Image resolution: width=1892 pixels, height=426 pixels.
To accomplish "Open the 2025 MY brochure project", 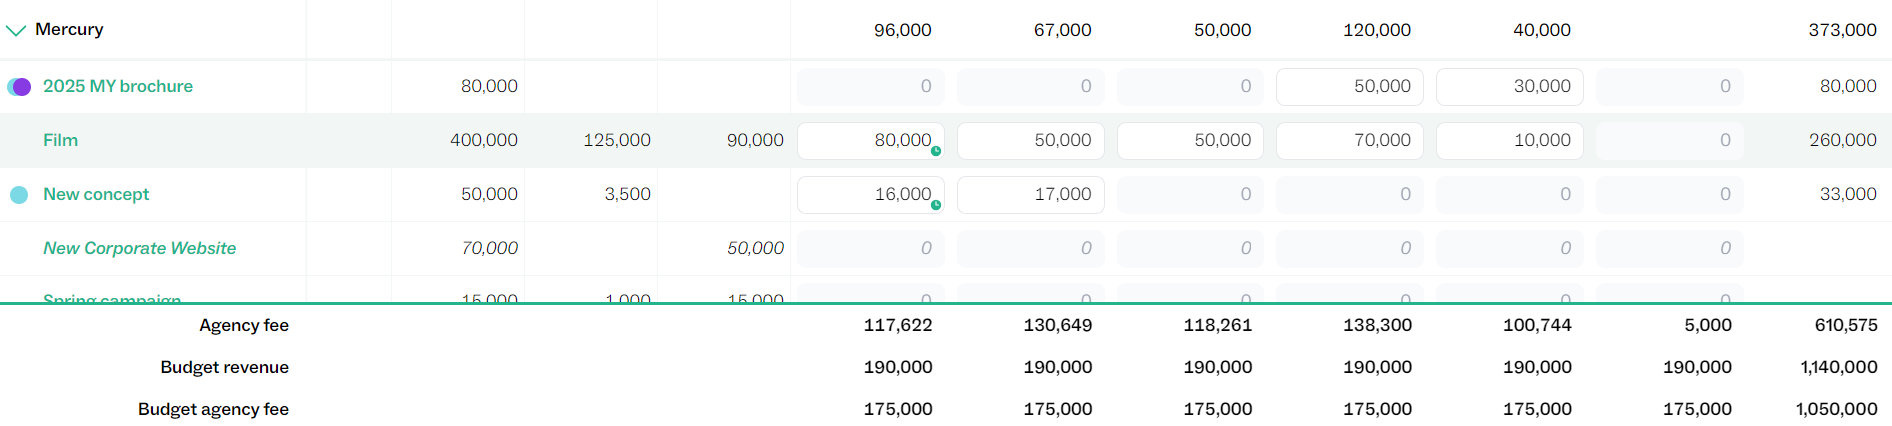I will tap(118, 86).
